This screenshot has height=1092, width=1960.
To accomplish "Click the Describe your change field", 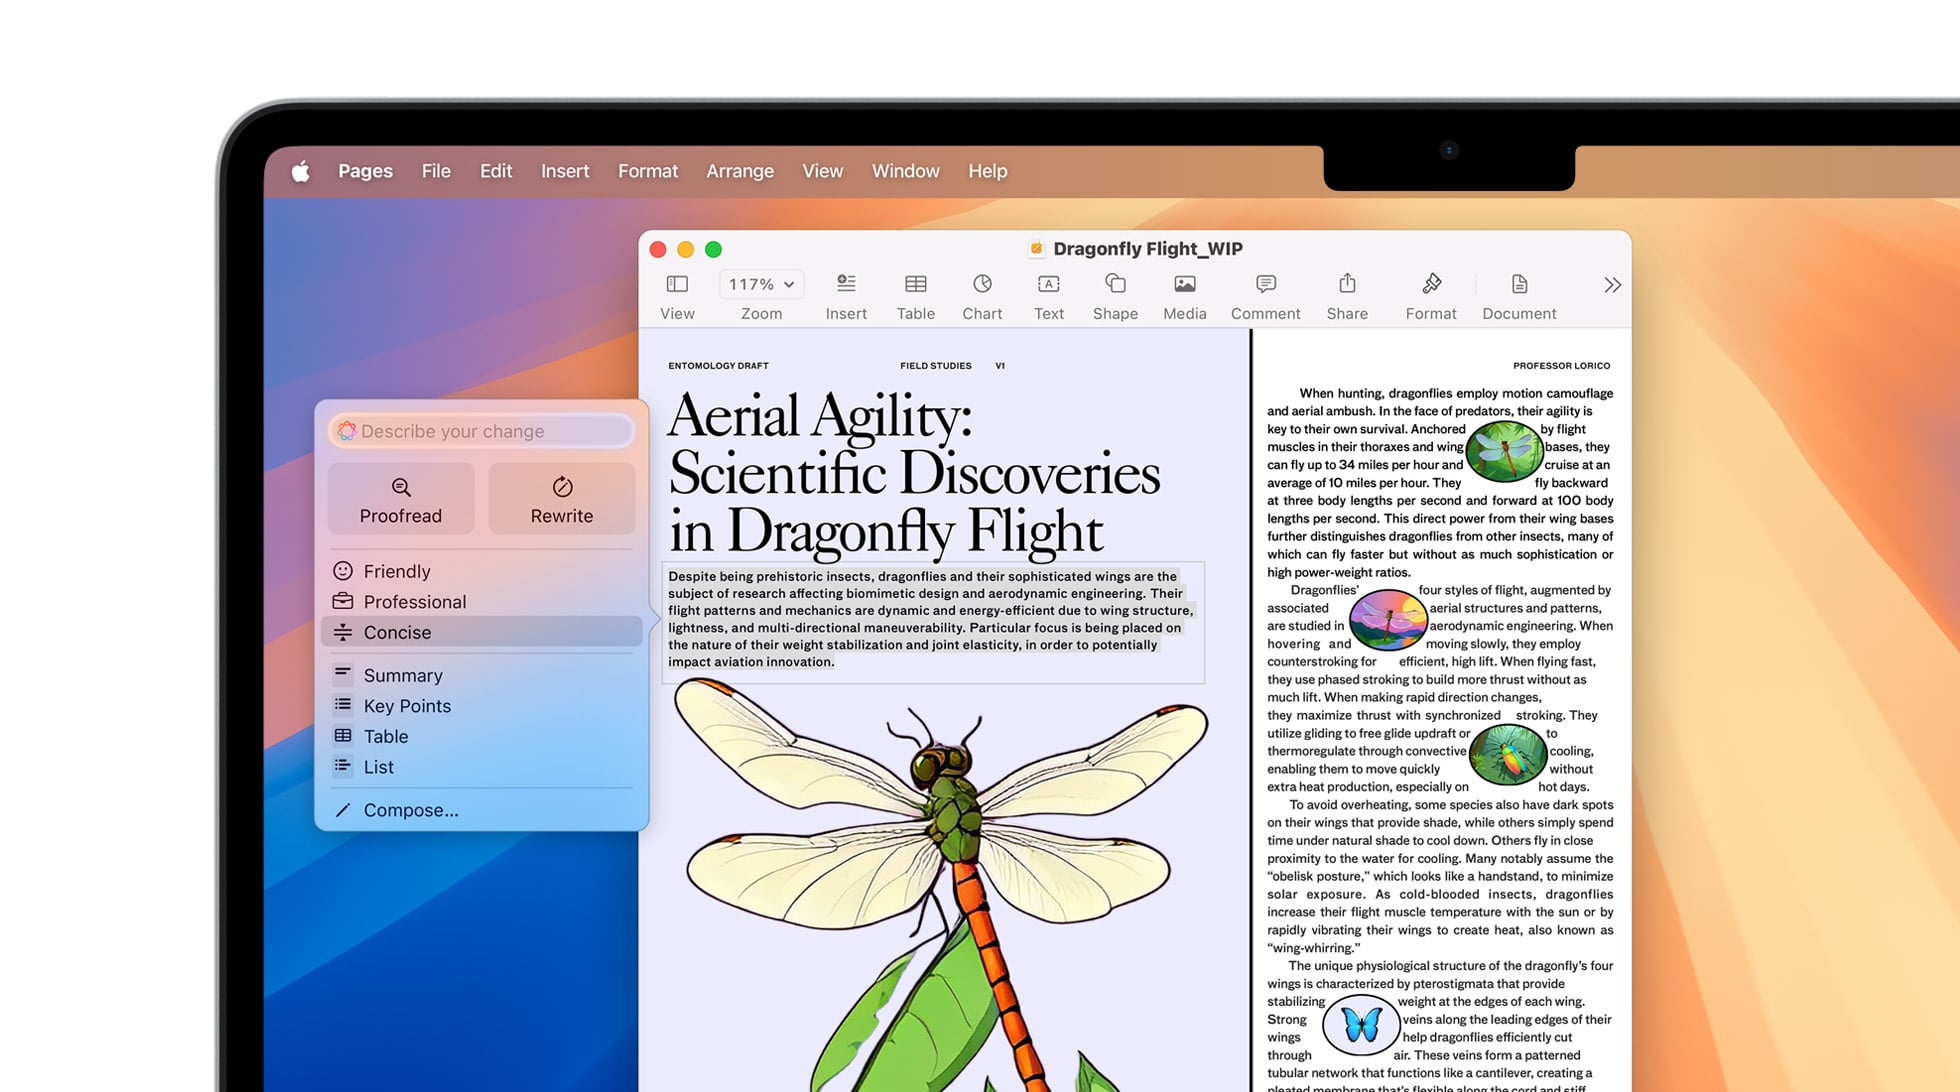I will coord(482,431).
